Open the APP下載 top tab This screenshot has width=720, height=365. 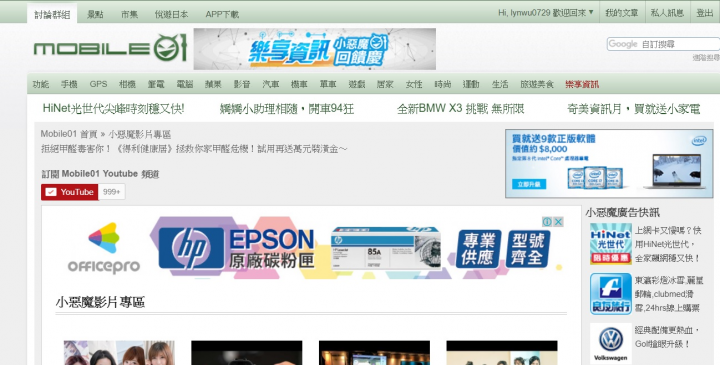222,14
